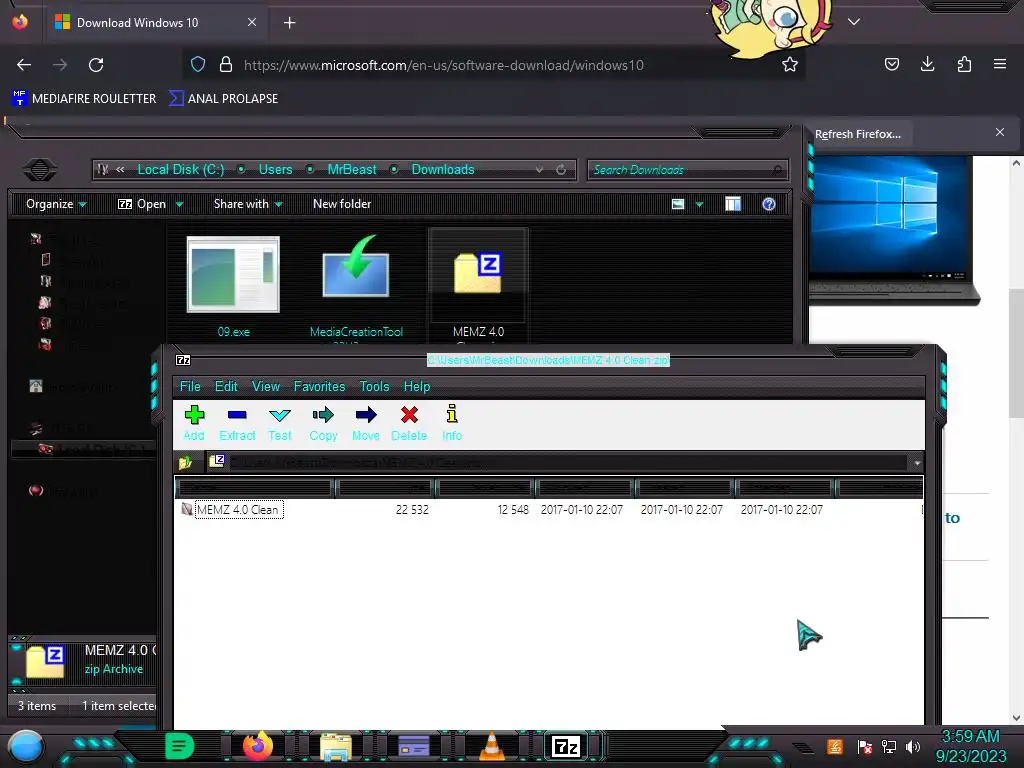1024x768 pixels.
Task: Open the Info icon in 7-Zip
Action: (x=451, y=413)
